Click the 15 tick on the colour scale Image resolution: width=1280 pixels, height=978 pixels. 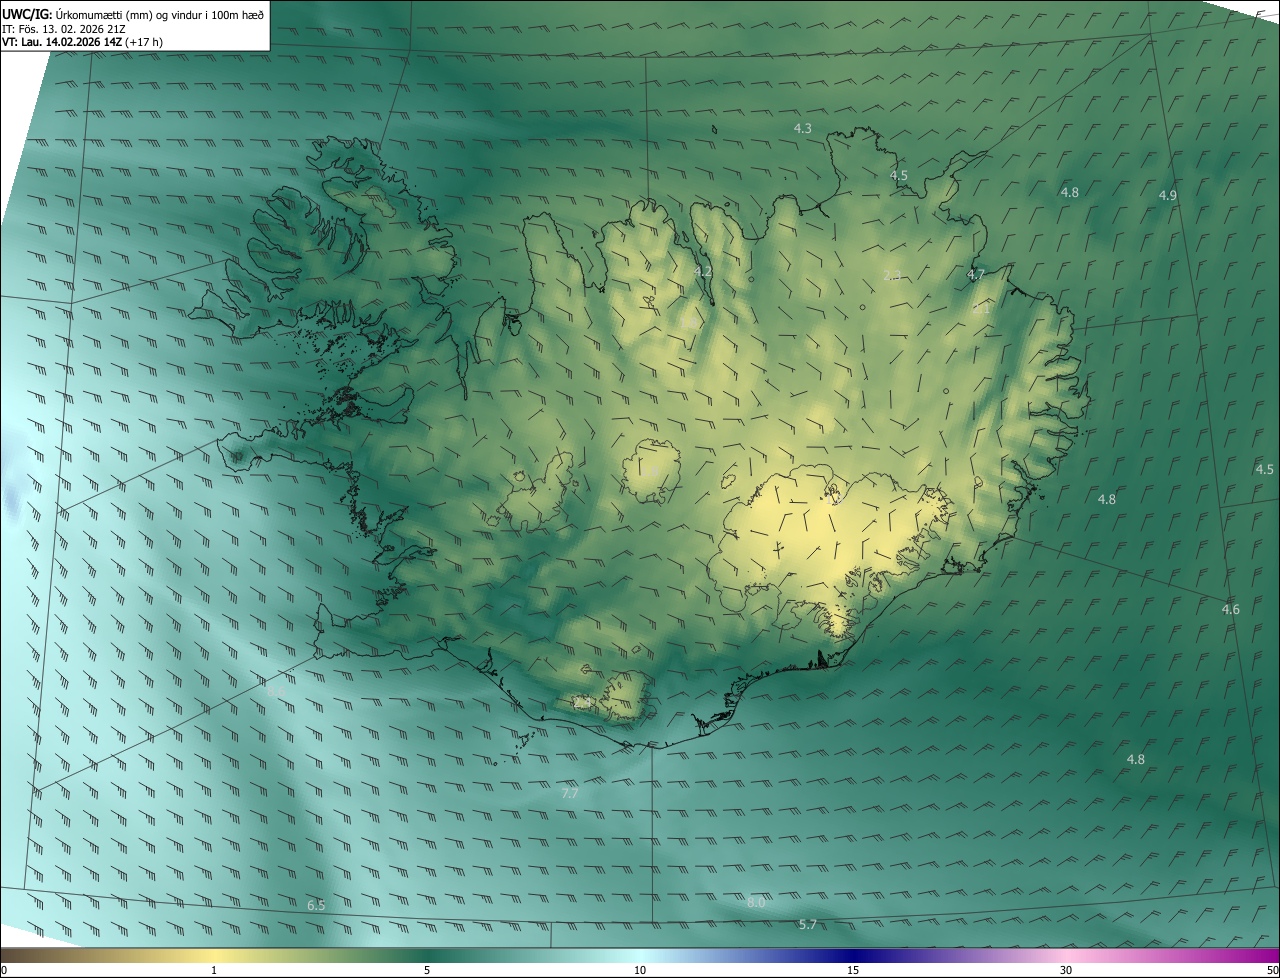(x=853, y=970)
